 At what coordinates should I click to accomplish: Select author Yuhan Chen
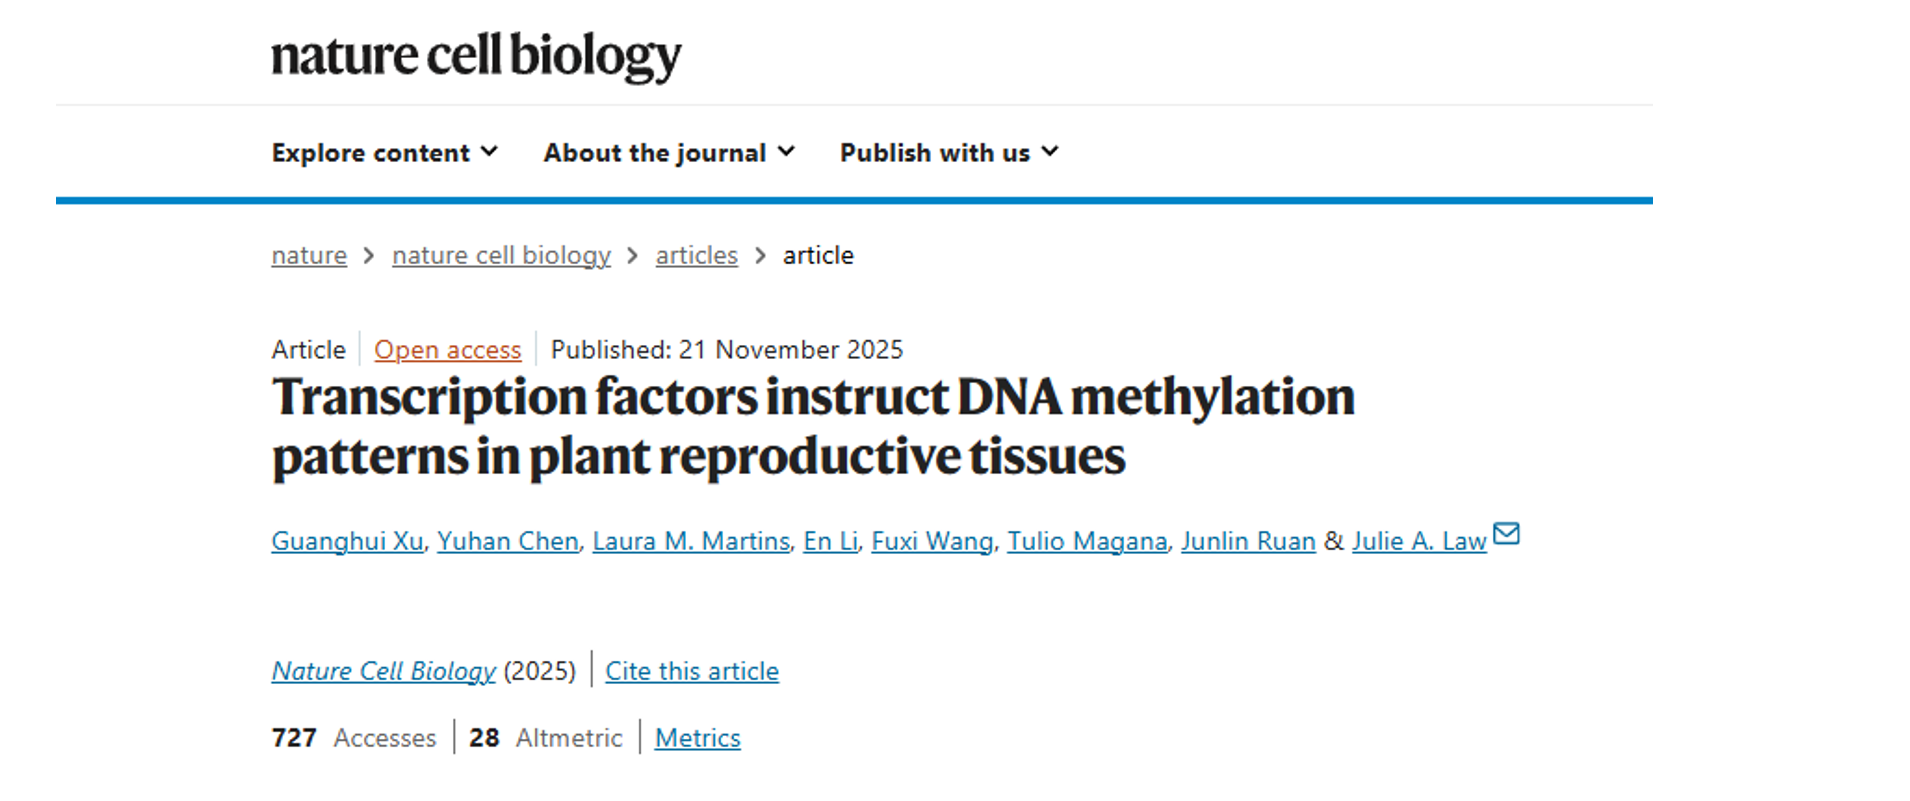pyautogui.click(x=507, y=541)
